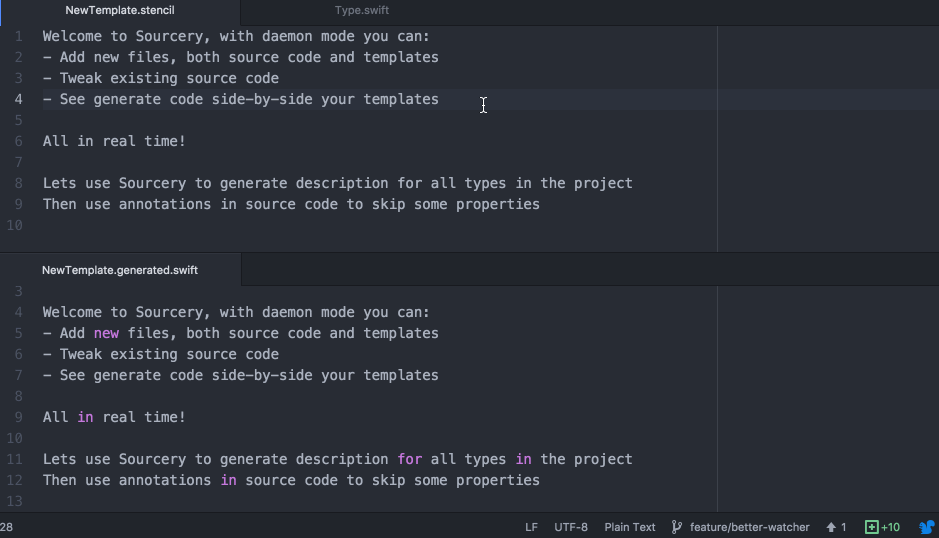Screen dimensions: 939x538
Task: Click the git branch icon in status bar
Action: (x=677, y=527)
